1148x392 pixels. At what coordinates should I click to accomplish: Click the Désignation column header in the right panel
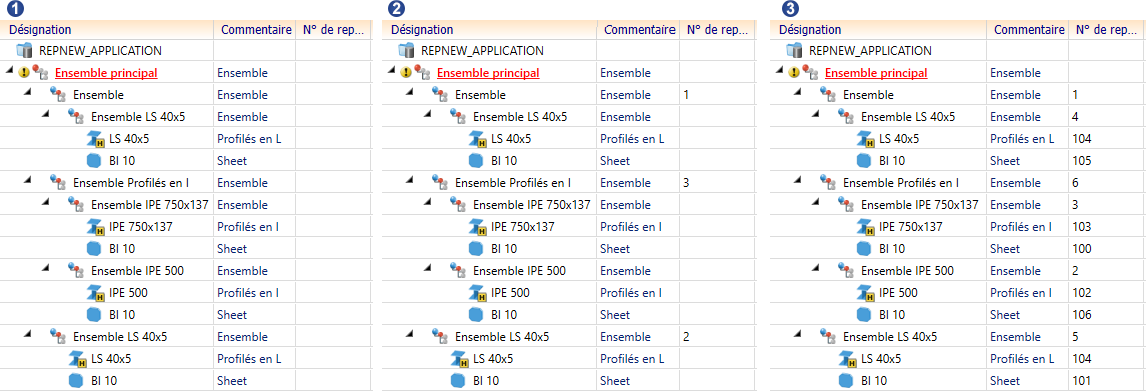[x=879, y=30]
